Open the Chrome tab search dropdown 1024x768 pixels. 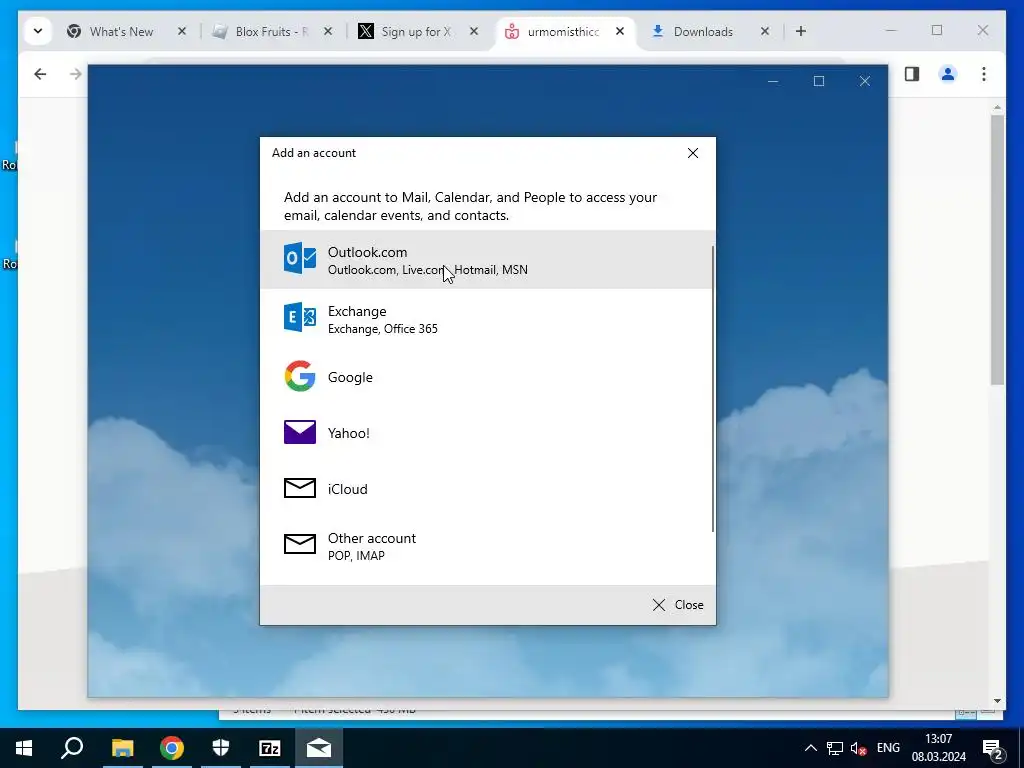click(x=38, y=31)
